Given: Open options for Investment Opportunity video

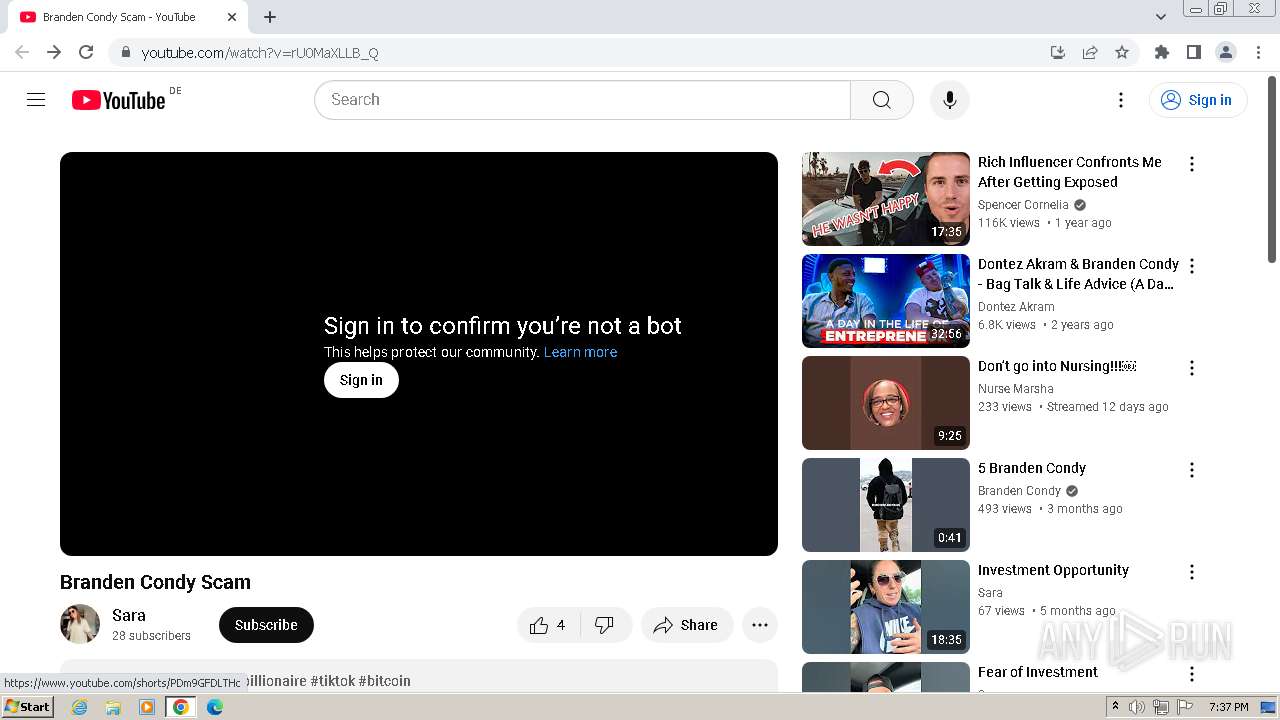Looking at the screenshot, I should 1191,572.
